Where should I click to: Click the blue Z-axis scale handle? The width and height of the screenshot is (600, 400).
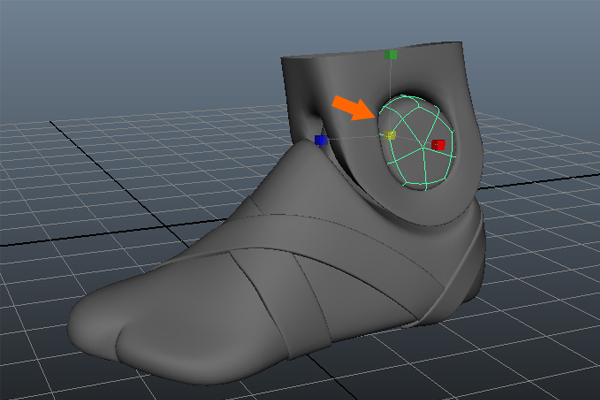321,140
